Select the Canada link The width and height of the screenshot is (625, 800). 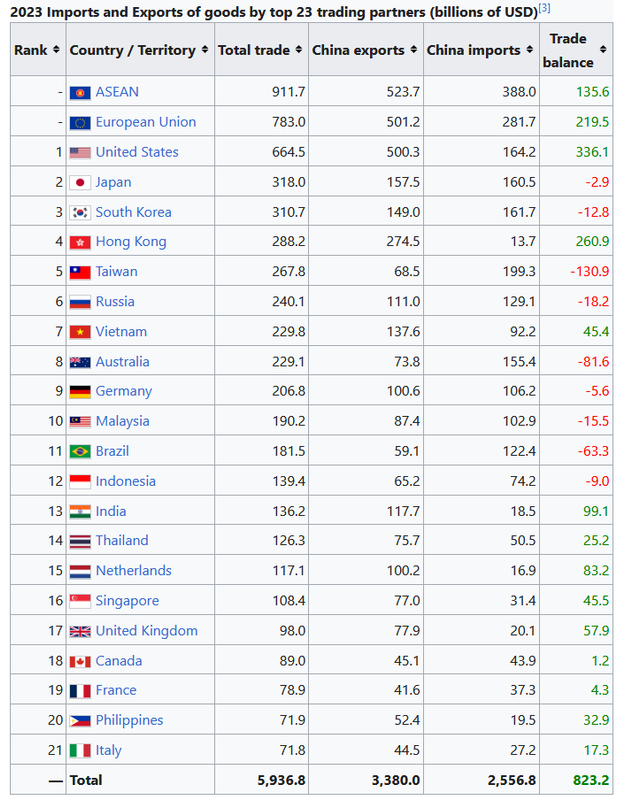tap(118, 661)
